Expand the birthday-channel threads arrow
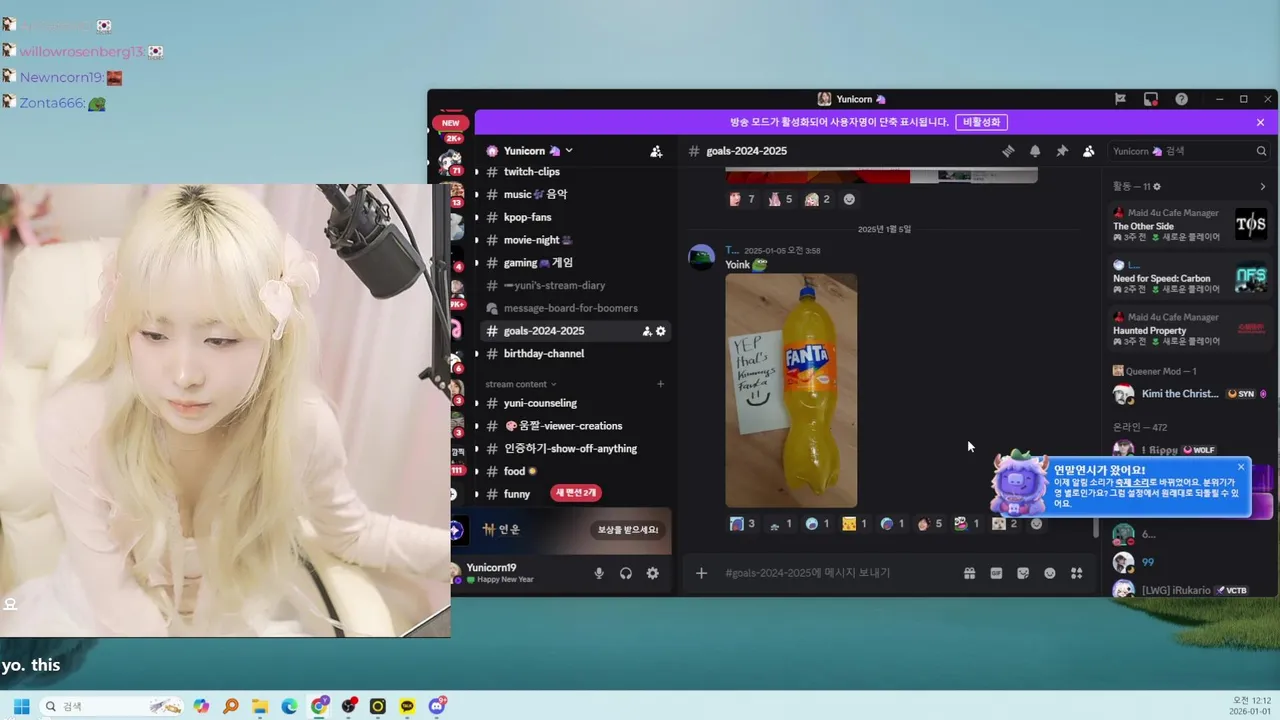The width and height of the screenshot is (1280, 720). point(476,354)
